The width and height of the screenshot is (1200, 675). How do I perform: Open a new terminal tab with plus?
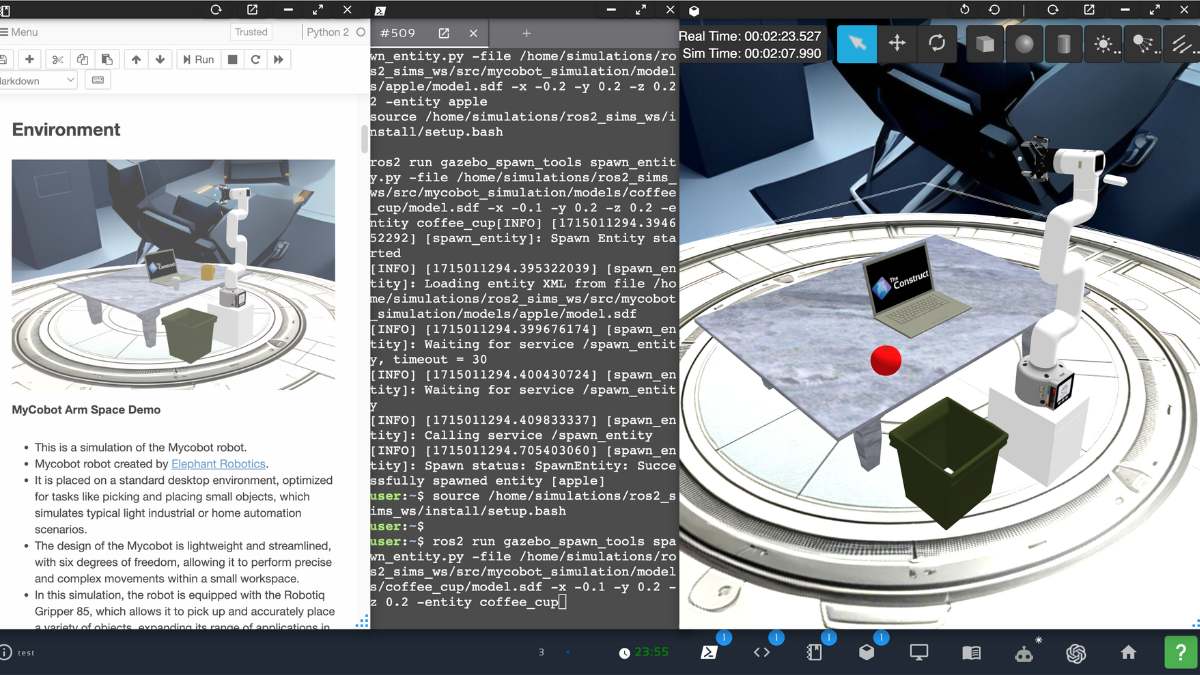(527, 33)
